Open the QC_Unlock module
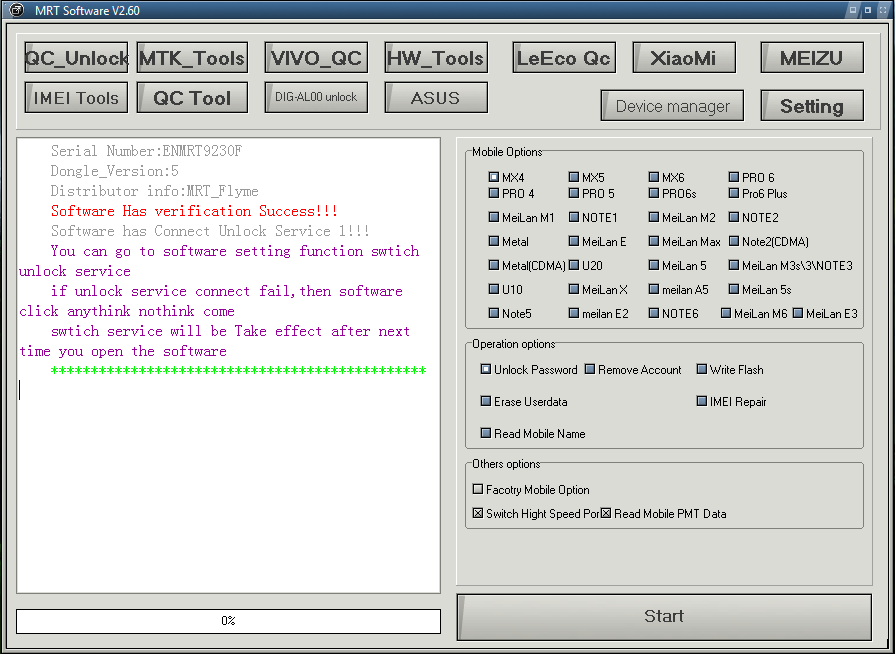The image size is (895, 654). [x=76, y=58]
